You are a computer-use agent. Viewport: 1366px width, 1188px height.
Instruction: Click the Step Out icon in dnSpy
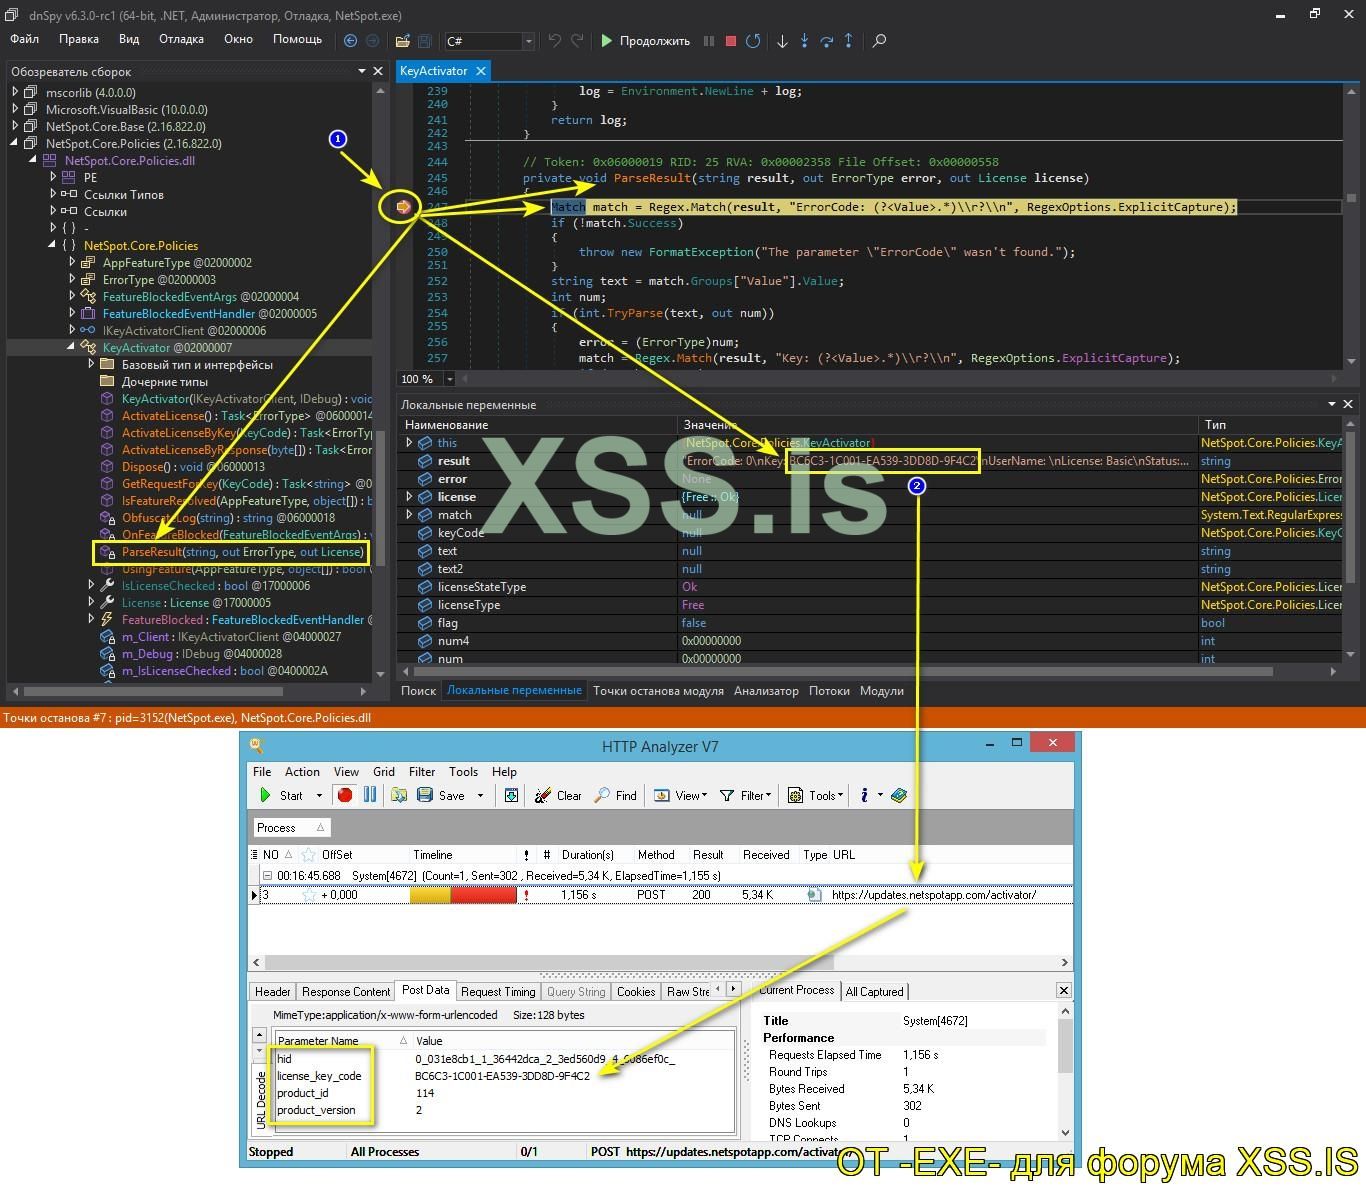pyautogui.click(x=849, y=41)
